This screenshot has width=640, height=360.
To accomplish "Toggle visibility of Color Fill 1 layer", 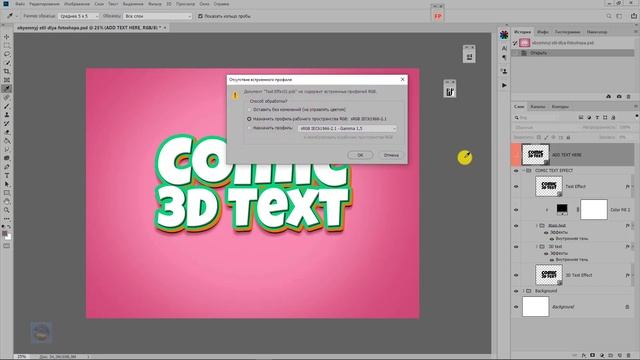I will tap(516, 210).
